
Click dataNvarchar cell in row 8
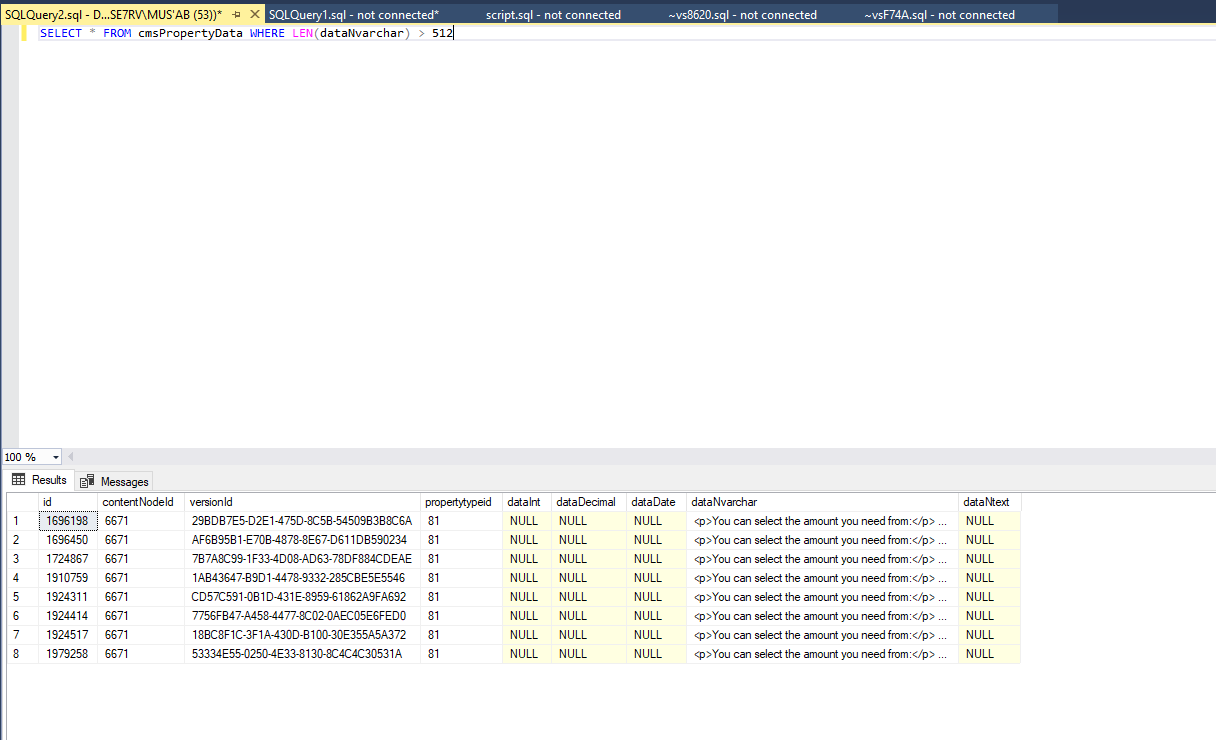pos(823,654)
